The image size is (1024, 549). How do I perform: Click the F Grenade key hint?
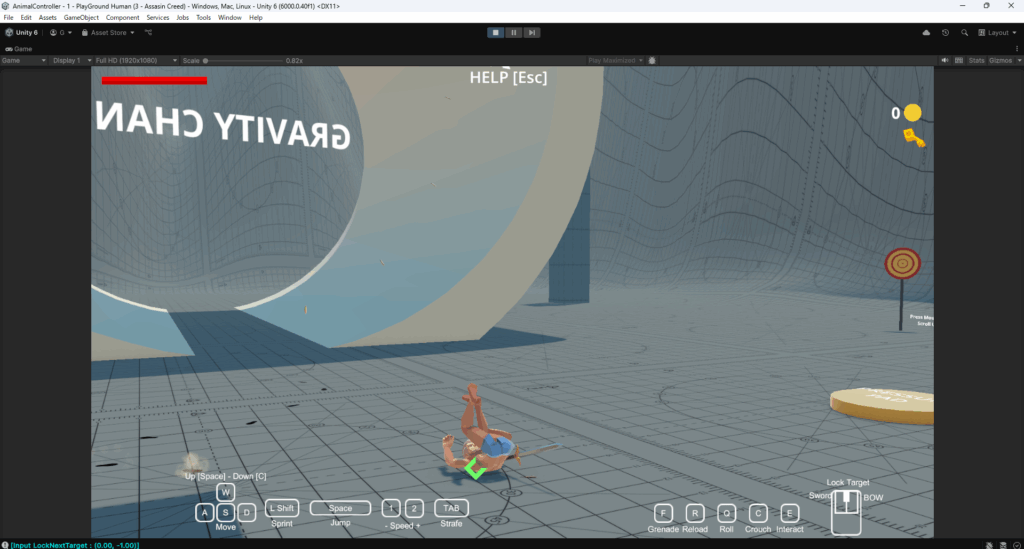[663, 513]
